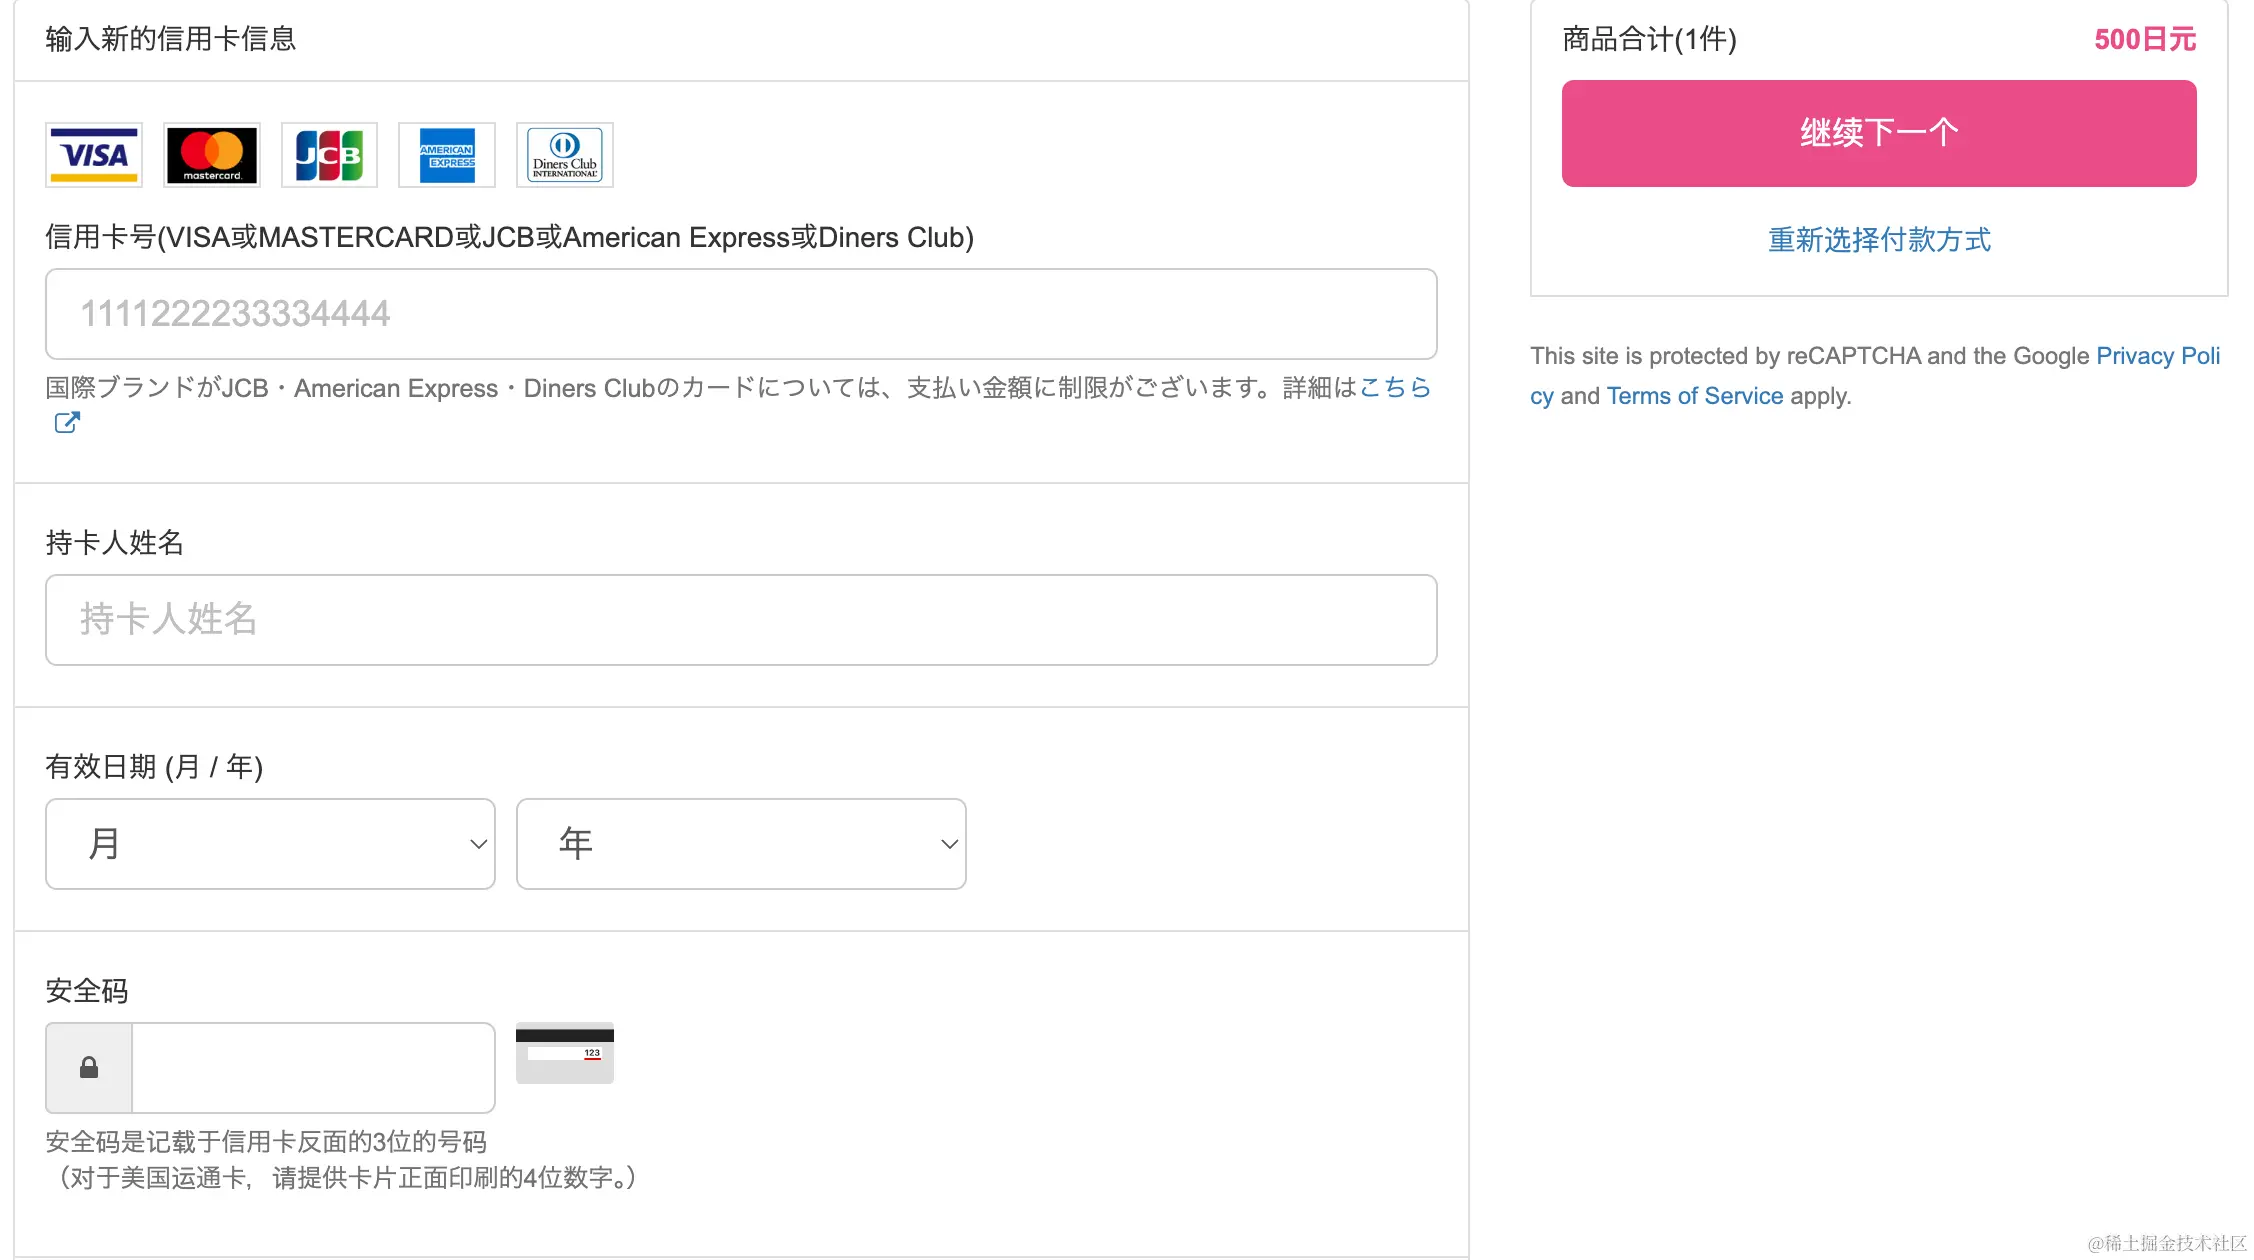Image resolution: width=2254 pixels, height=1260 pixels.
Task: Click the VISA card logo
Action: click(x=94, y=155)
